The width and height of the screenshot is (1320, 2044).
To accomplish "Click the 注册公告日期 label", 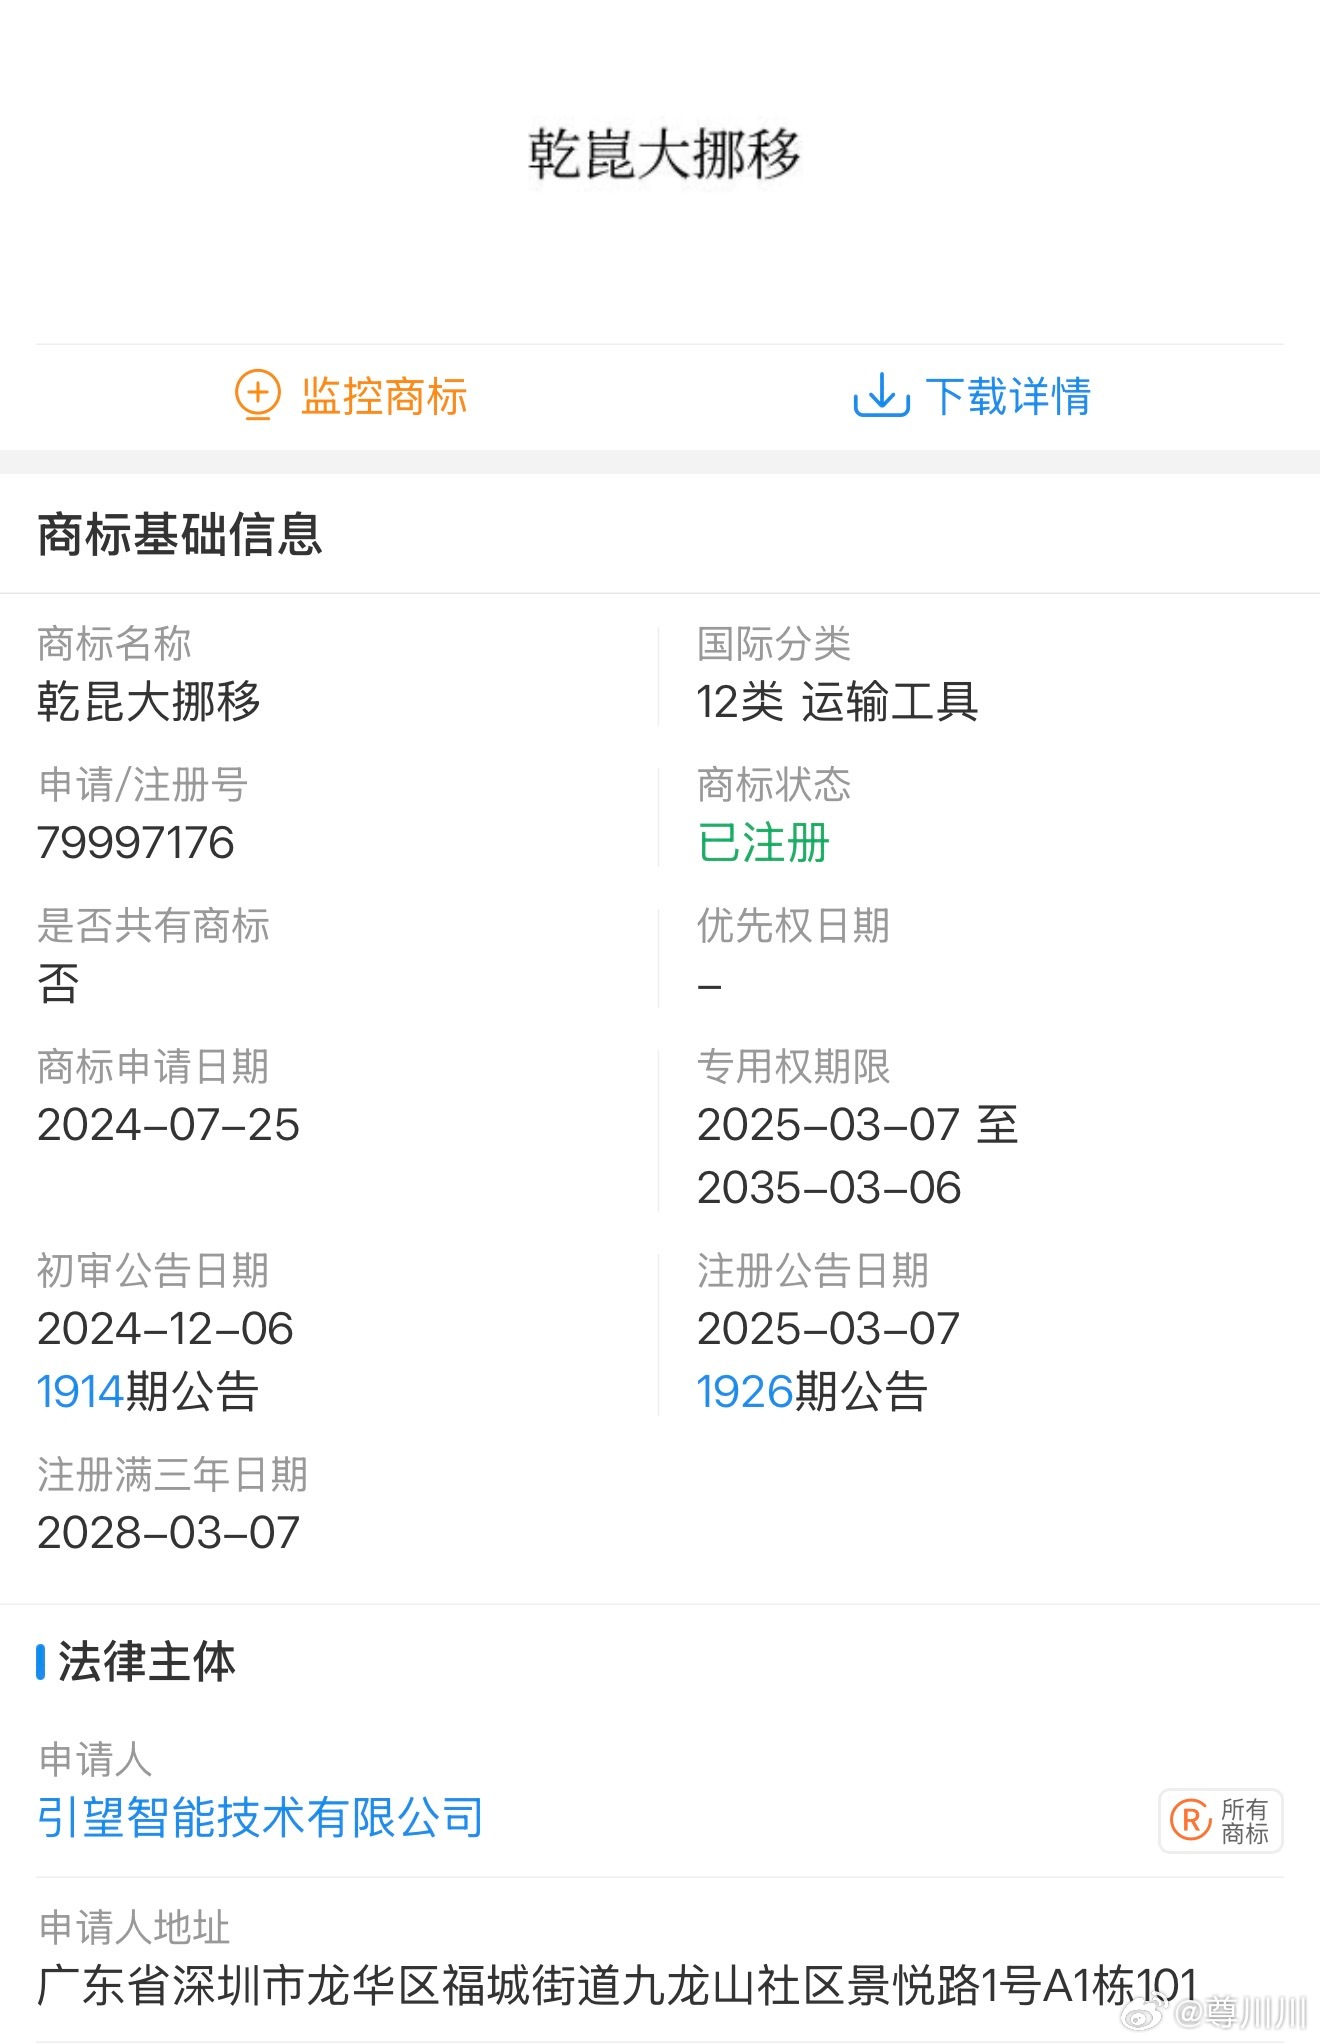I will click(x=813, y=1271).
